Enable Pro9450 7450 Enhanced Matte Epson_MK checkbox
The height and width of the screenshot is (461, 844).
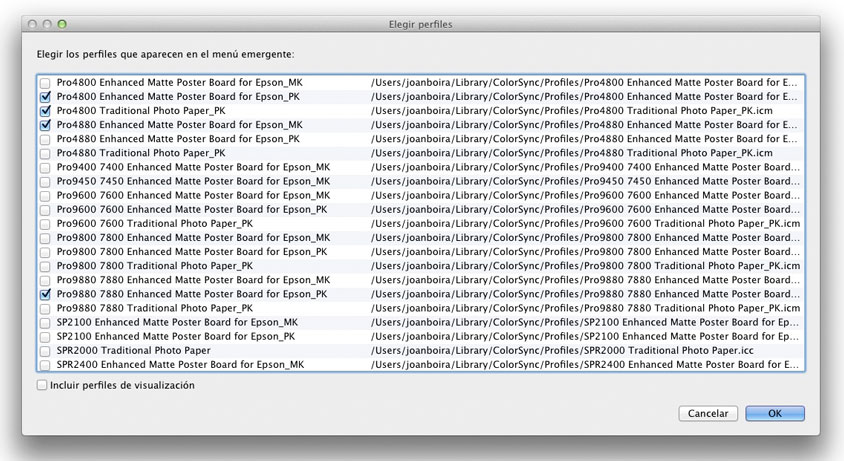45,181
